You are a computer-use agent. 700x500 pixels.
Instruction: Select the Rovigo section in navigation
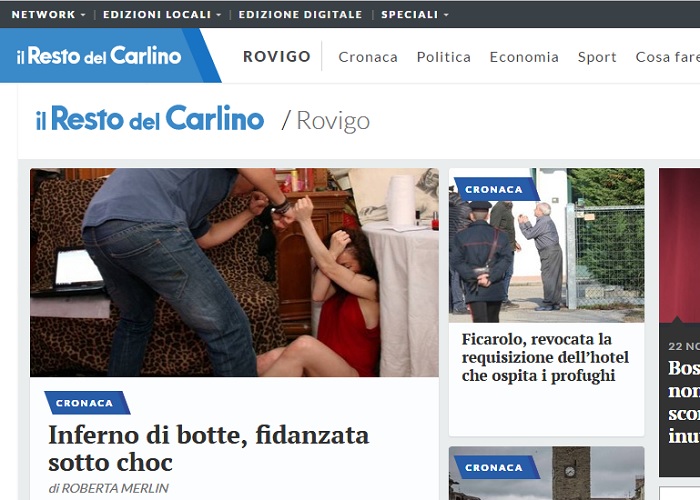click(x=277, y=57)
